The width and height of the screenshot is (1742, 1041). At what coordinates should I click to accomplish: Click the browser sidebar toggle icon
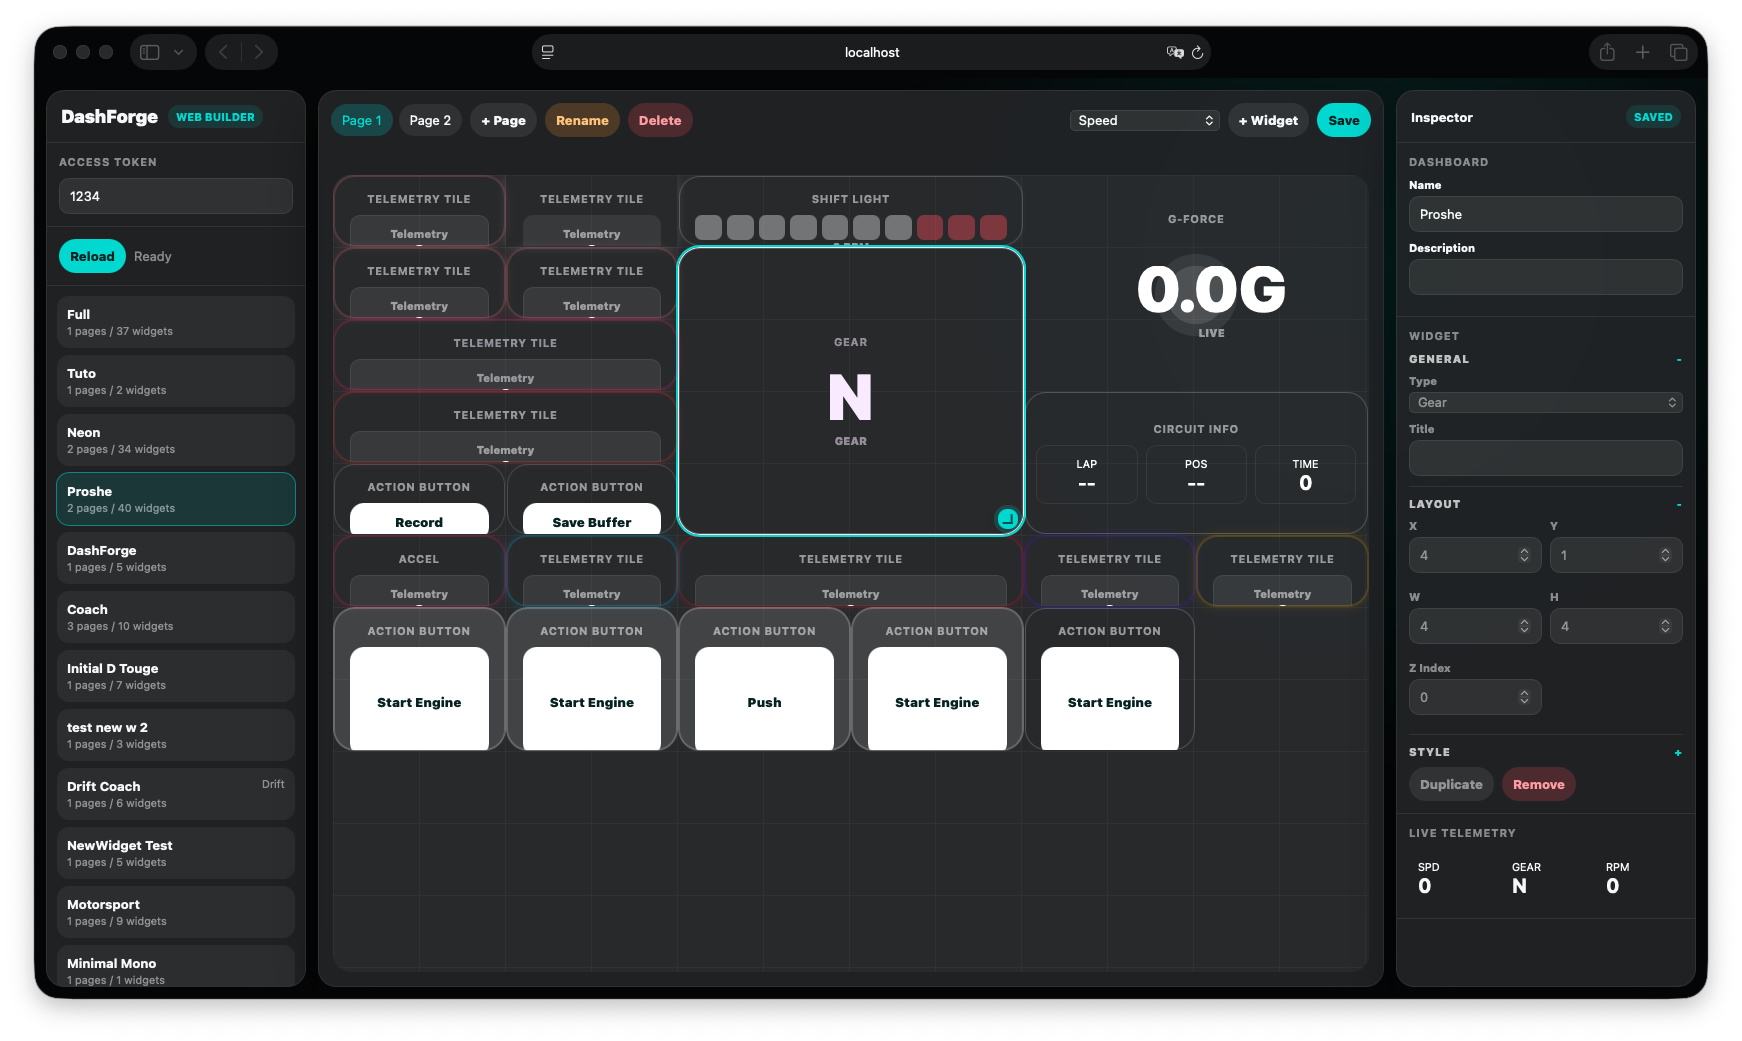click(150, 52)
